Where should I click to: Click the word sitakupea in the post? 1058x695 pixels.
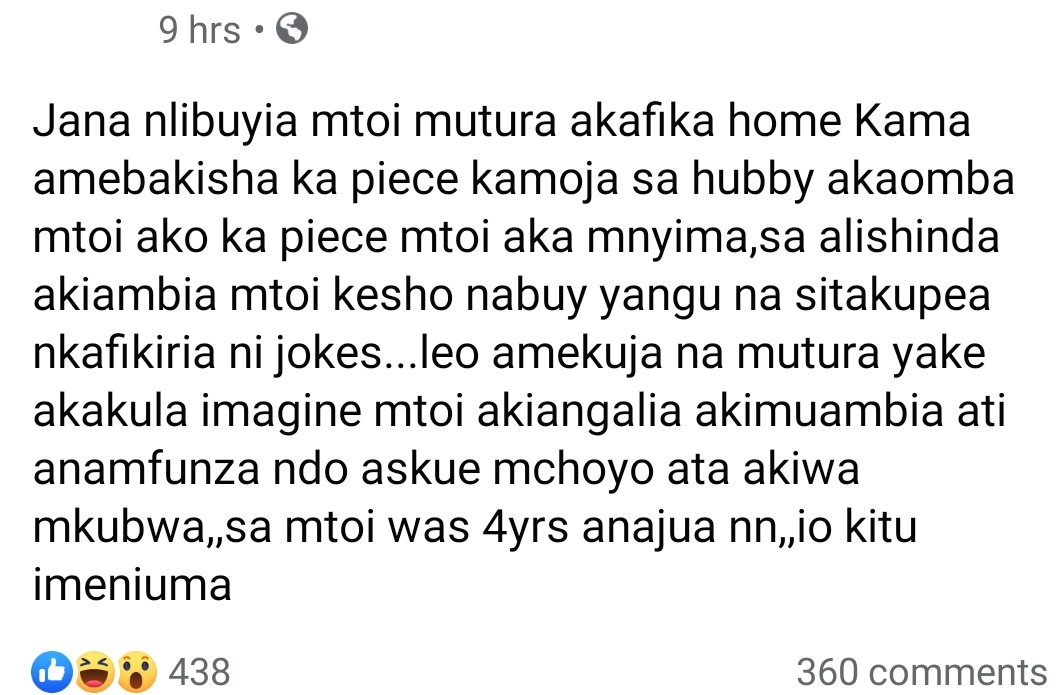click(x=891, y=296)
